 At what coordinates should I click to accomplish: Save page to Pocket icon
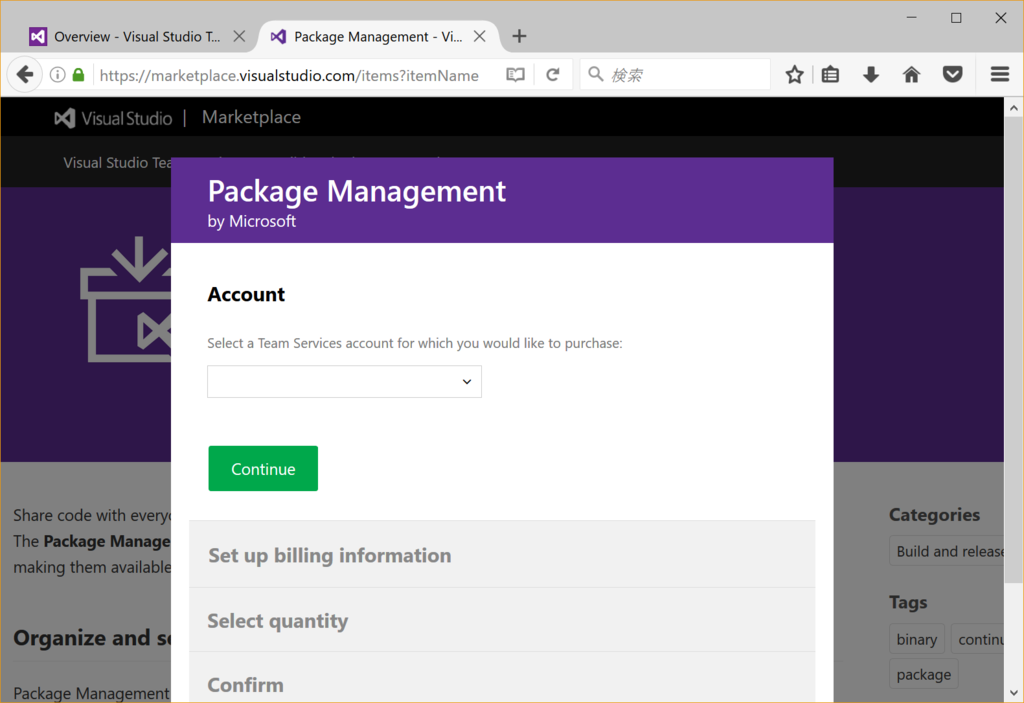(x=953, y=74)
